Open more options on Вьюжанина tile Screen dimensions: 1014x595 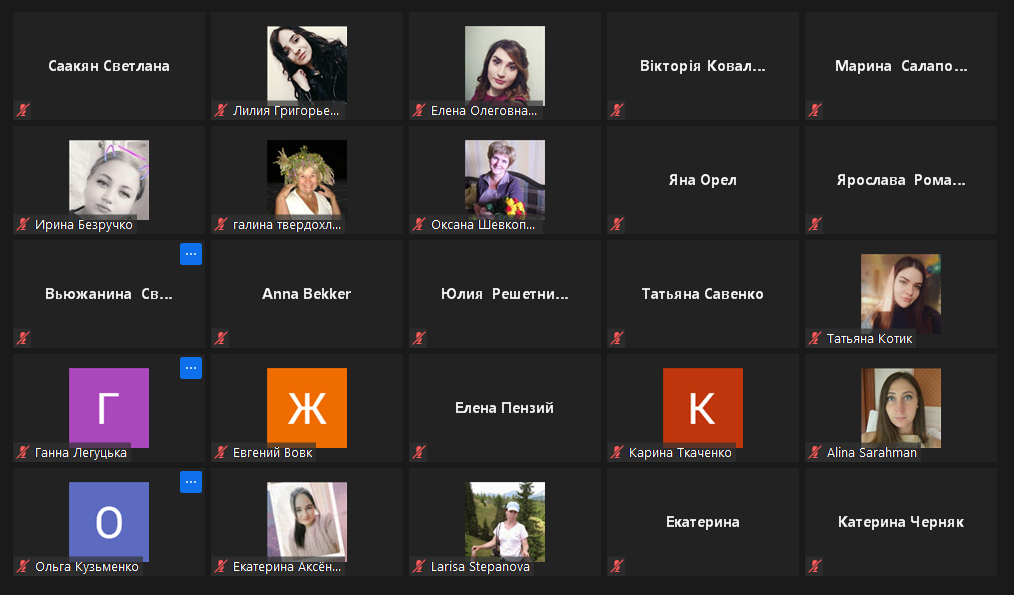[x=191, y=254]
